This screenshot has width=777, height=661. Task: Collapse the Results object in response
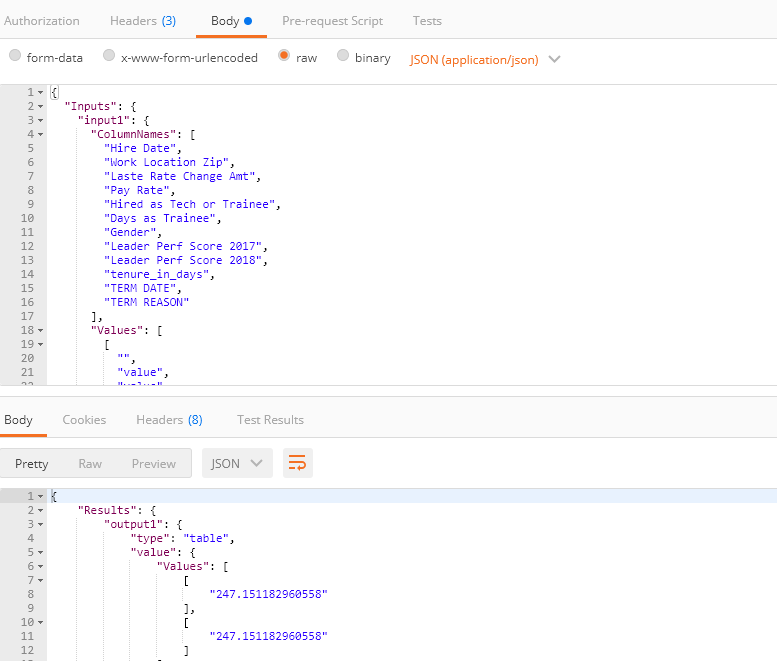coord(41,510)
